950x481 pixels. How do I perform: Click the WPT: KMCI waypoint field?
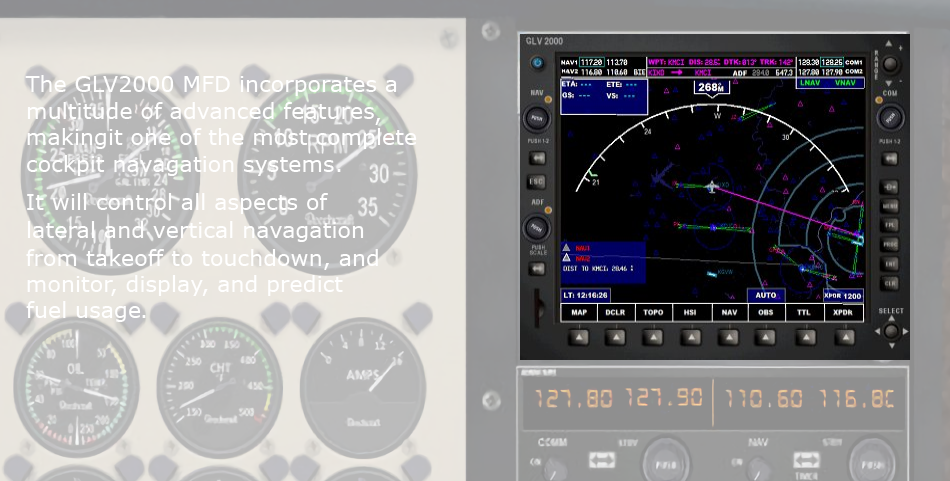[x=666, y=62]
